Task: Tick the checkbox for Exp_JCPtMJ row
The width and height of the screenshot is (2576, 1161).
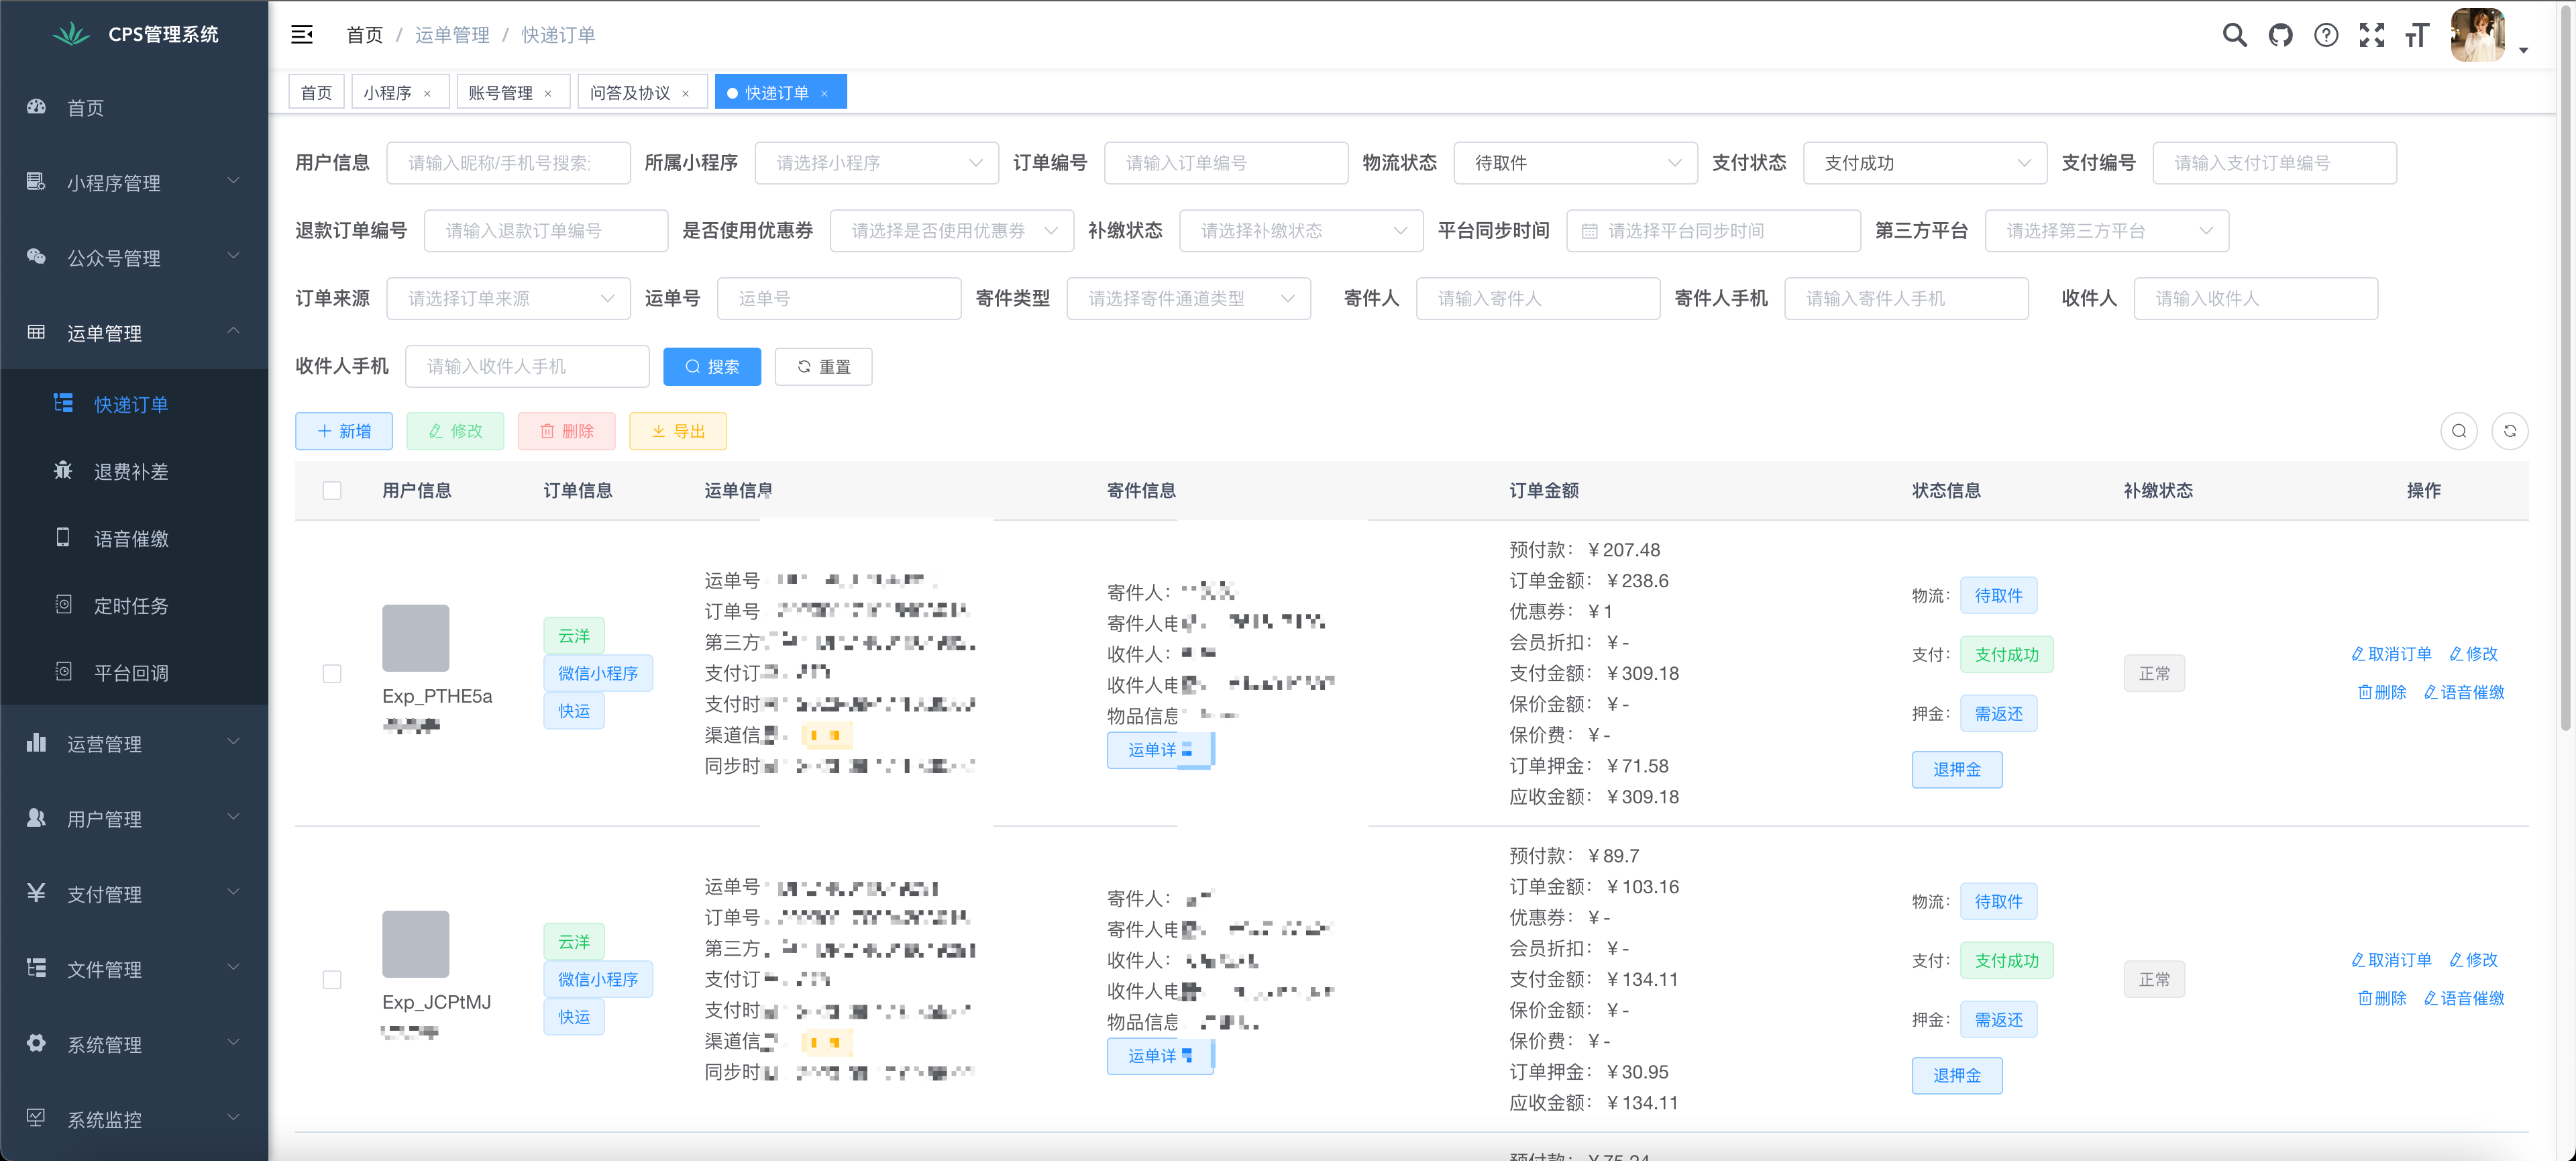Action: pyautogui.click(x=332, y=980)
